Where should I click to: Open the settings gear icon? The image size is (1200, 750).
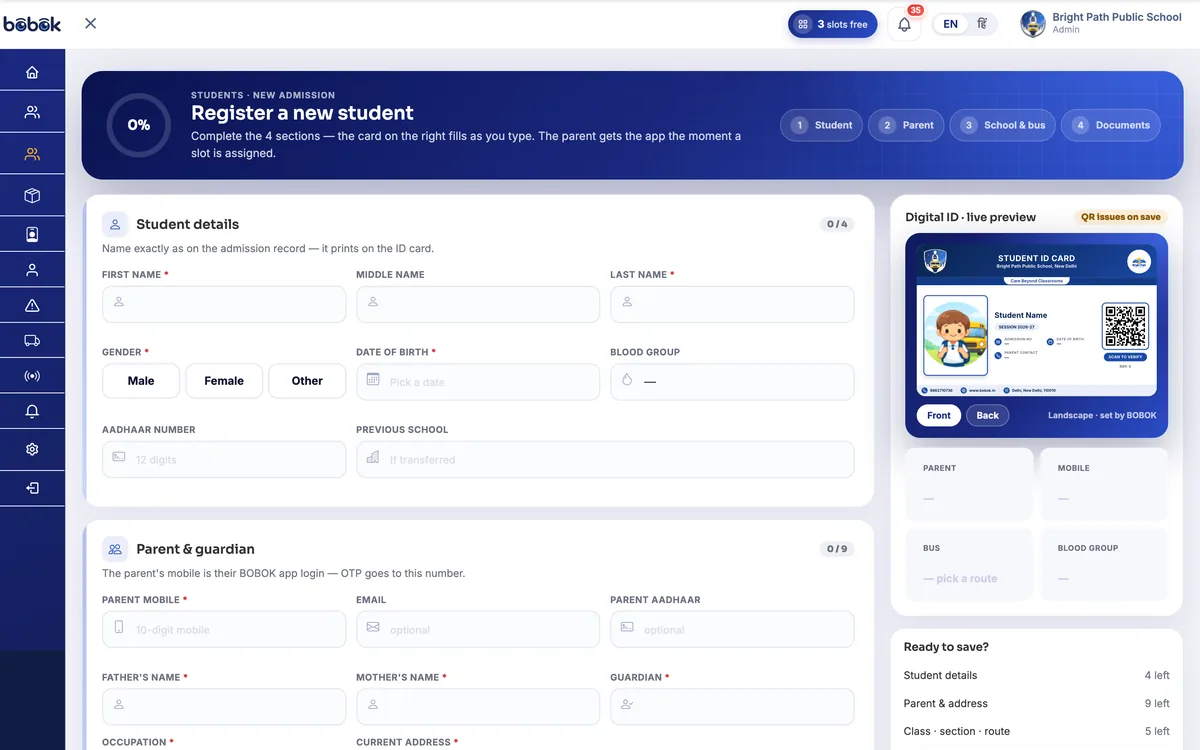click(x=32, y=450)
